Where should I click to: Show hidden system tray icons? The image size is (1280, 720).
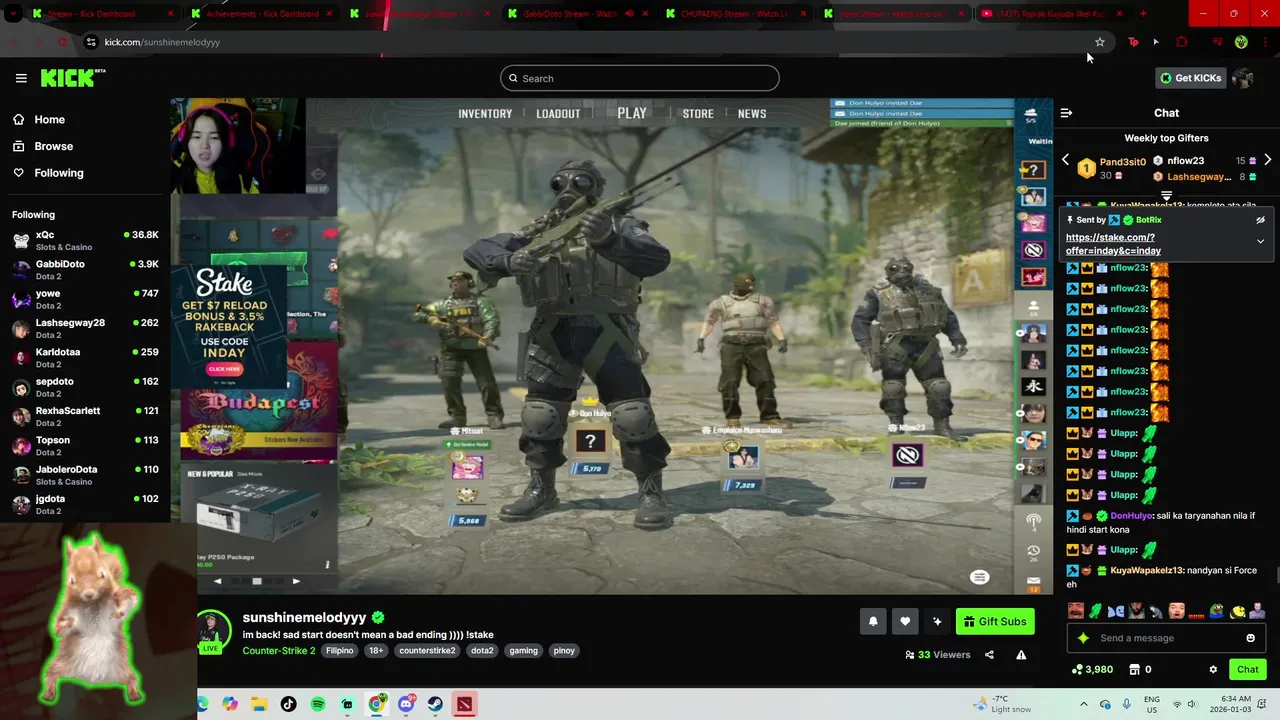click(x=1083, y=704)
